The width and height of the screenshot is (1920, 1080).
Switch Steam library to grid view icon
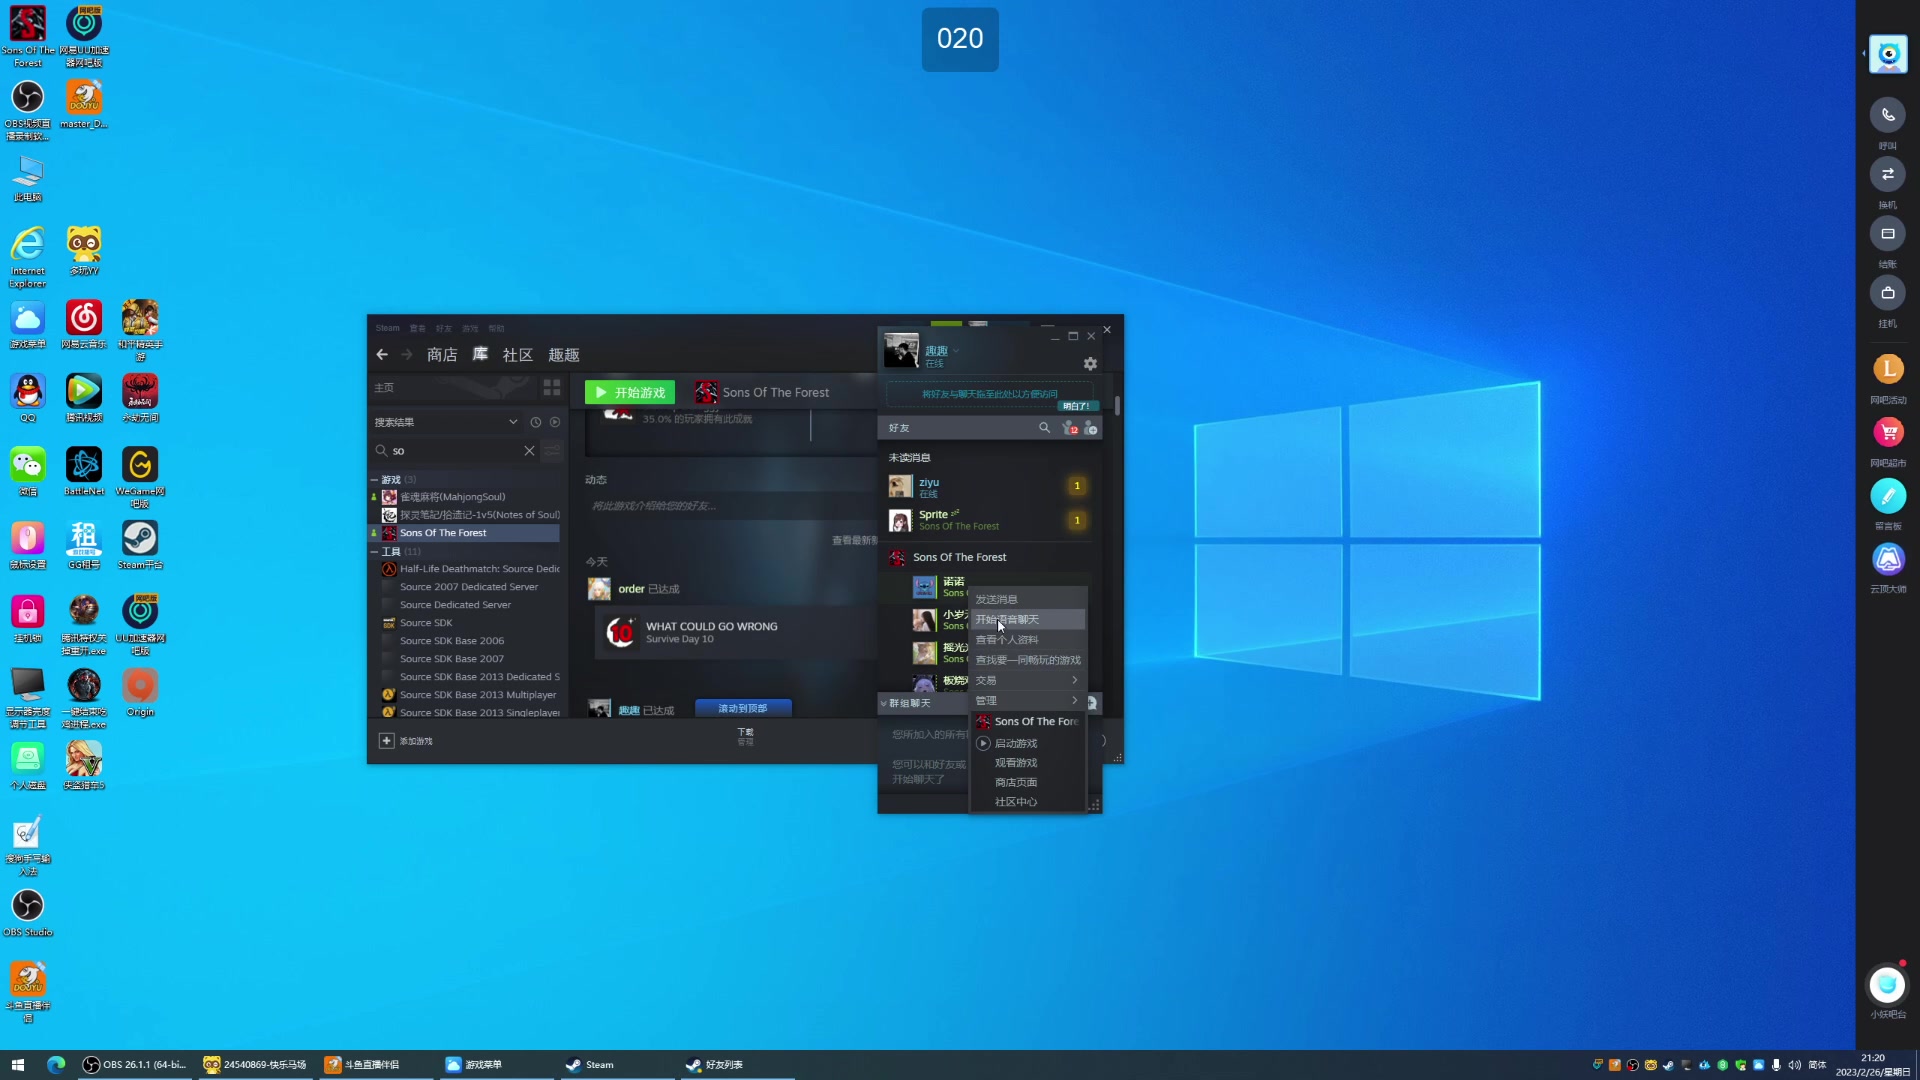pos(552,388)
